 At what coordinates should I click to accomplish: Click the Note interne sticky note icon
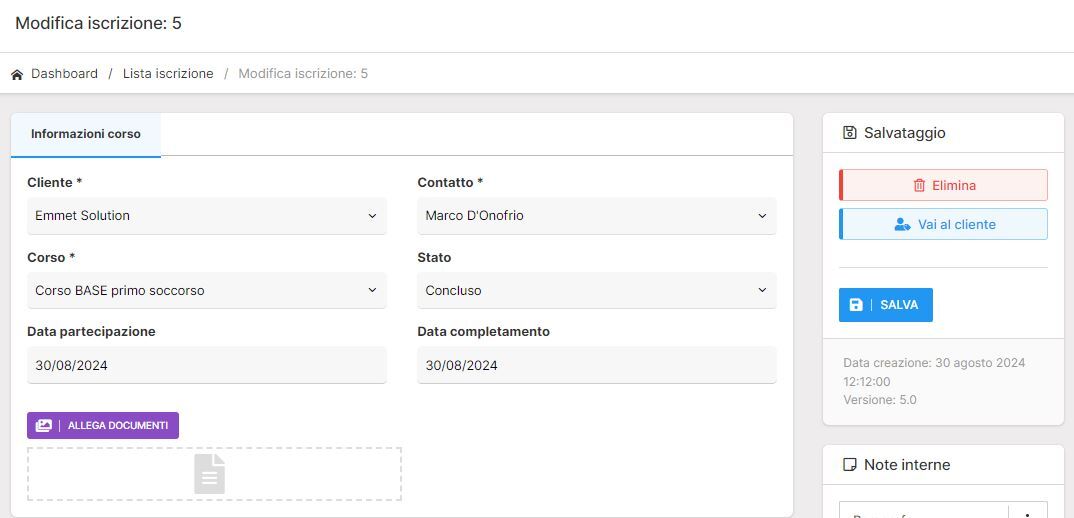pos(850,465)
